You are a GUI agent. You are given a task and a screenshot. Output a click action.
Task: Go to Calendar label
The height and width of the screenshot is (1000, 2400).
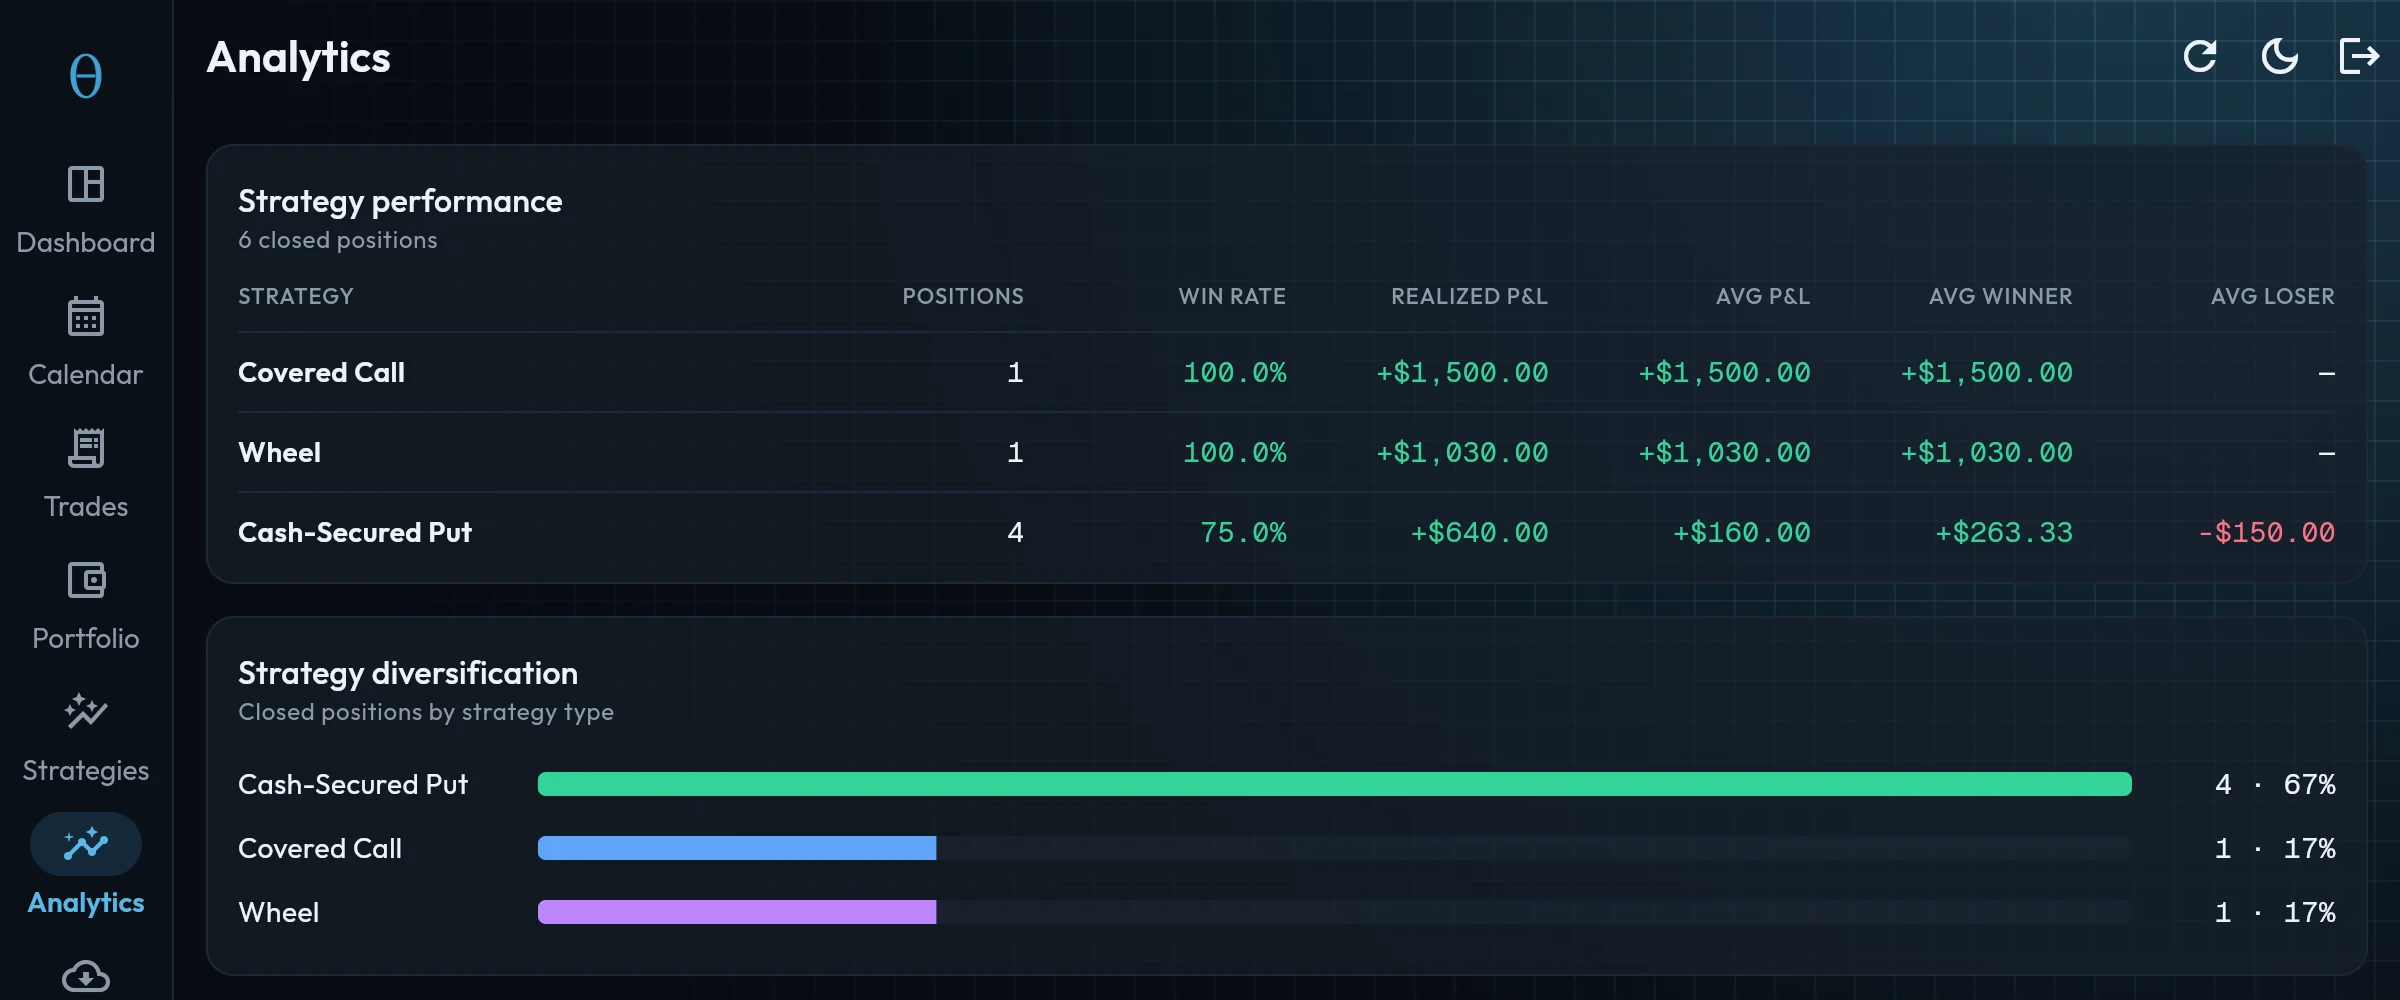pos(86,375)
